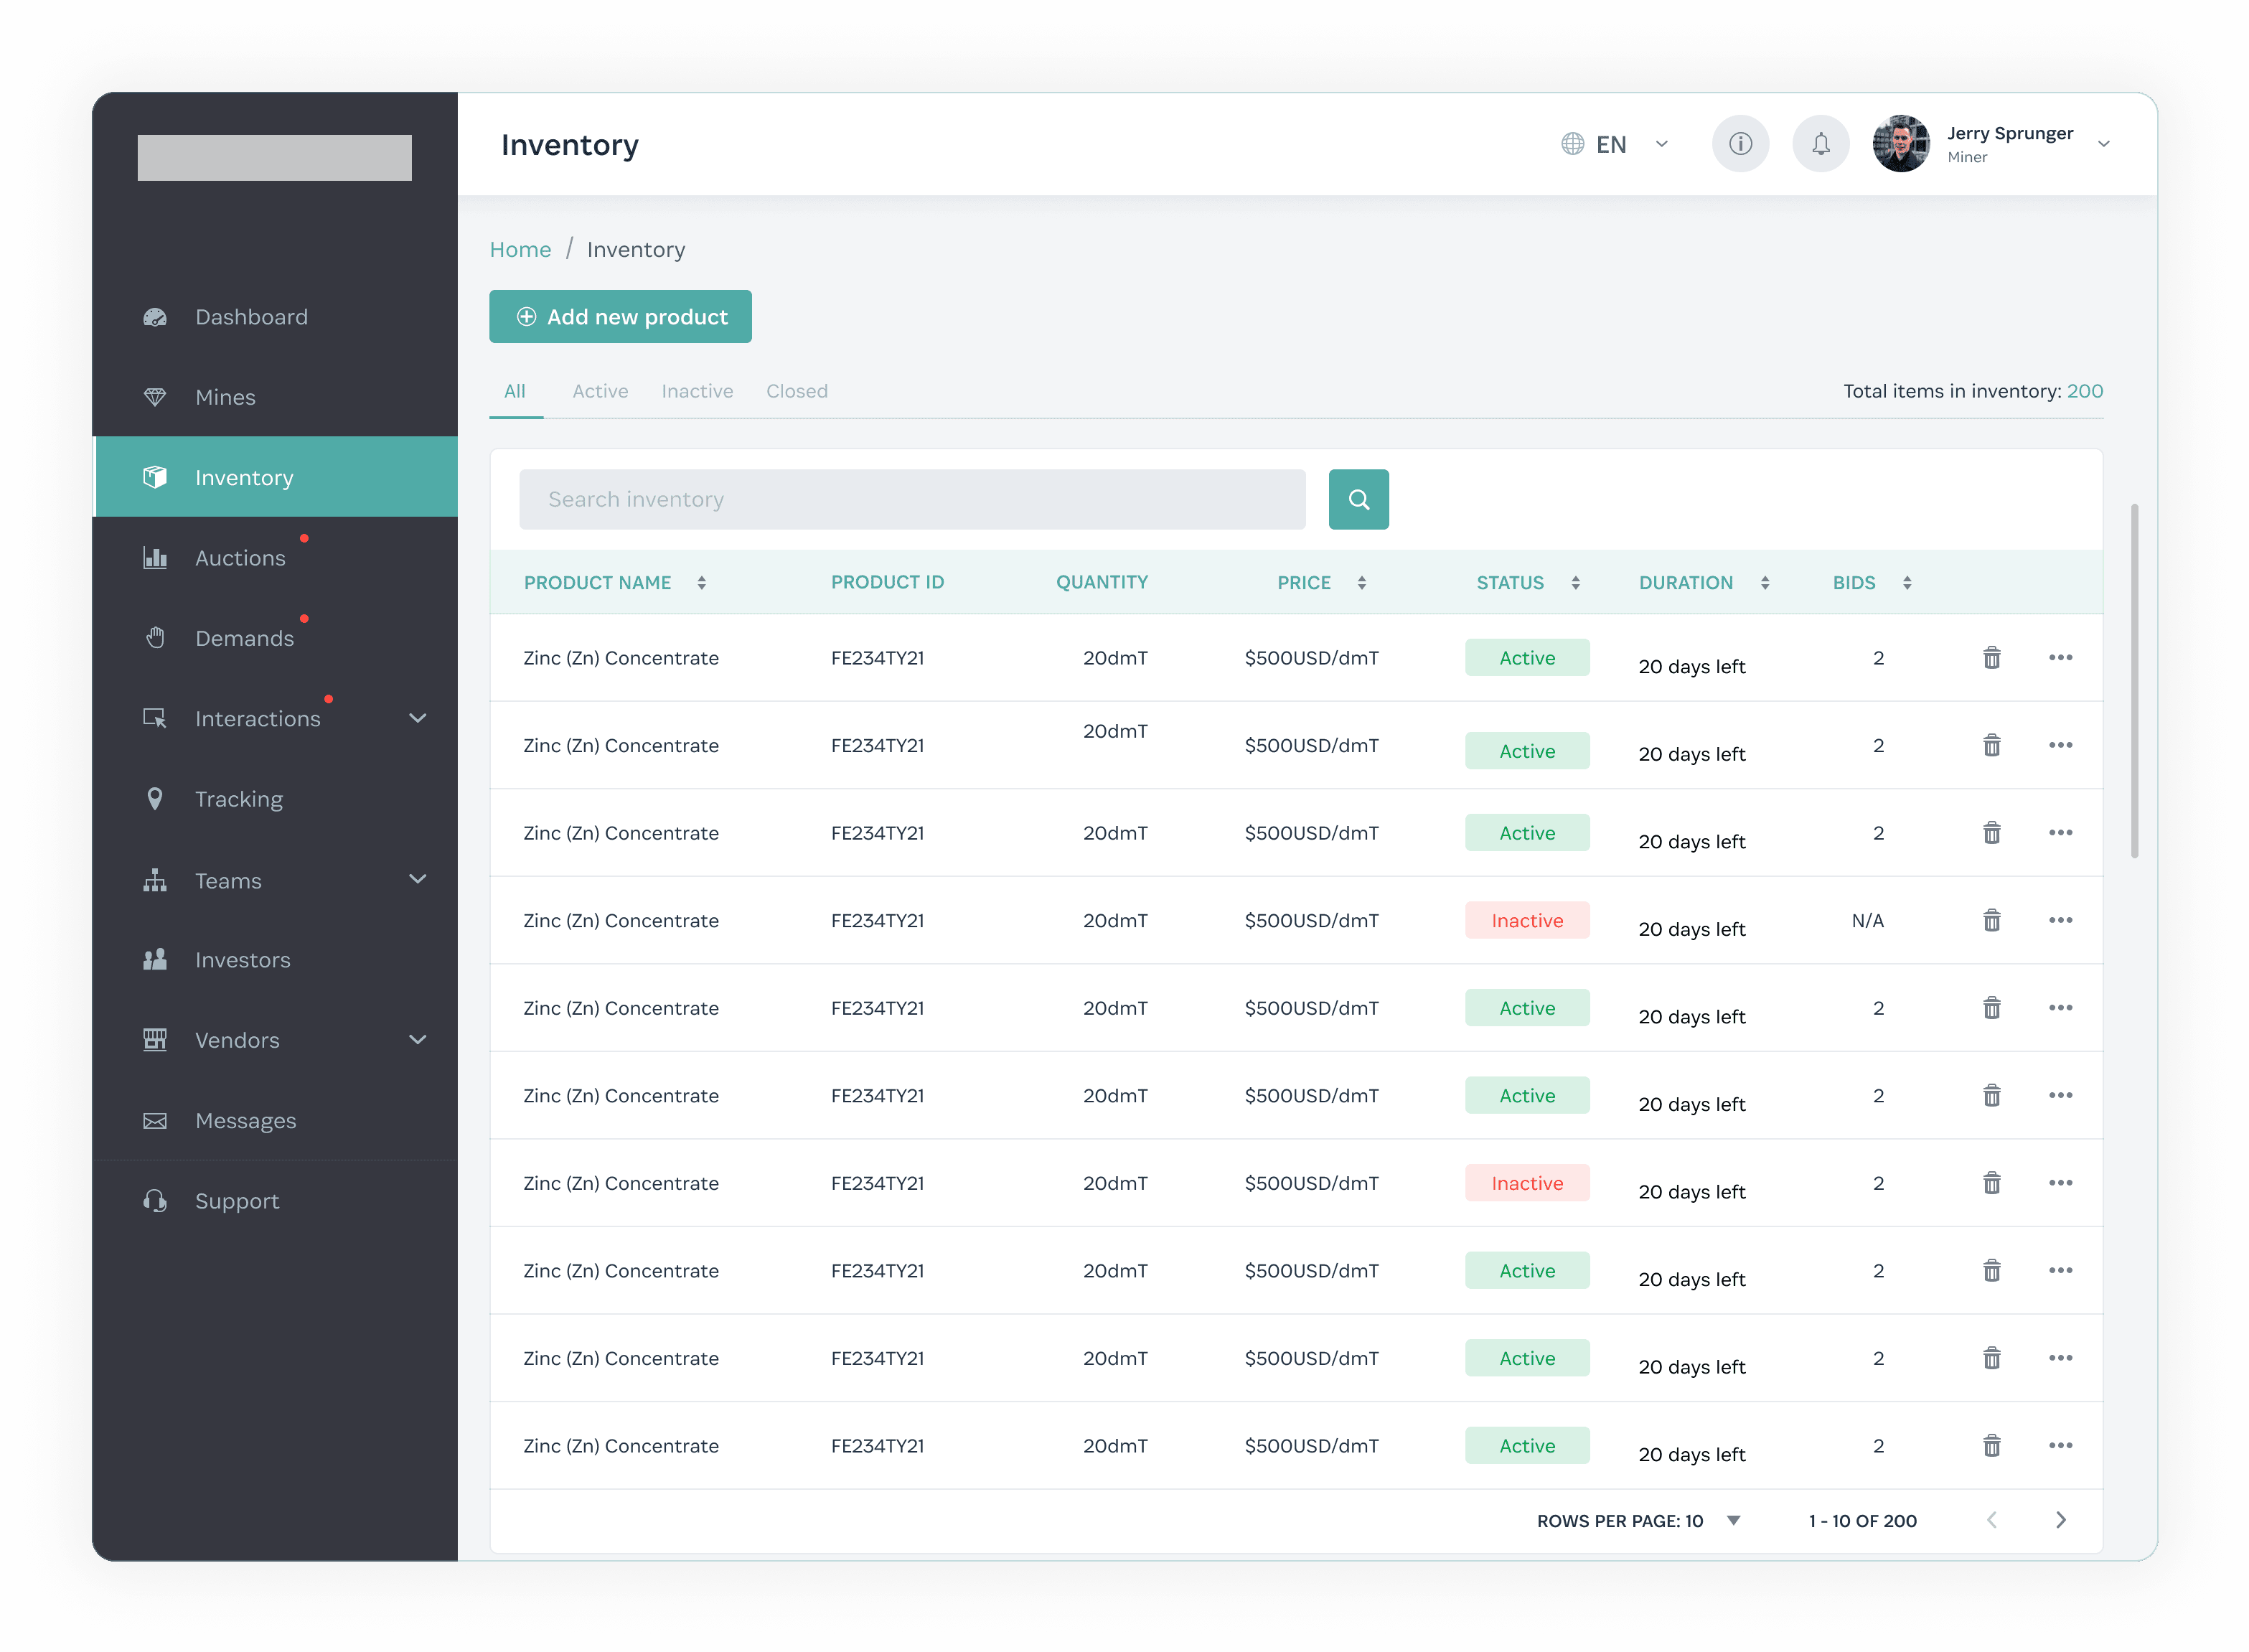2249x1652 pixels.
Task: Click the notification bell icon
Action: point(1820,144)
